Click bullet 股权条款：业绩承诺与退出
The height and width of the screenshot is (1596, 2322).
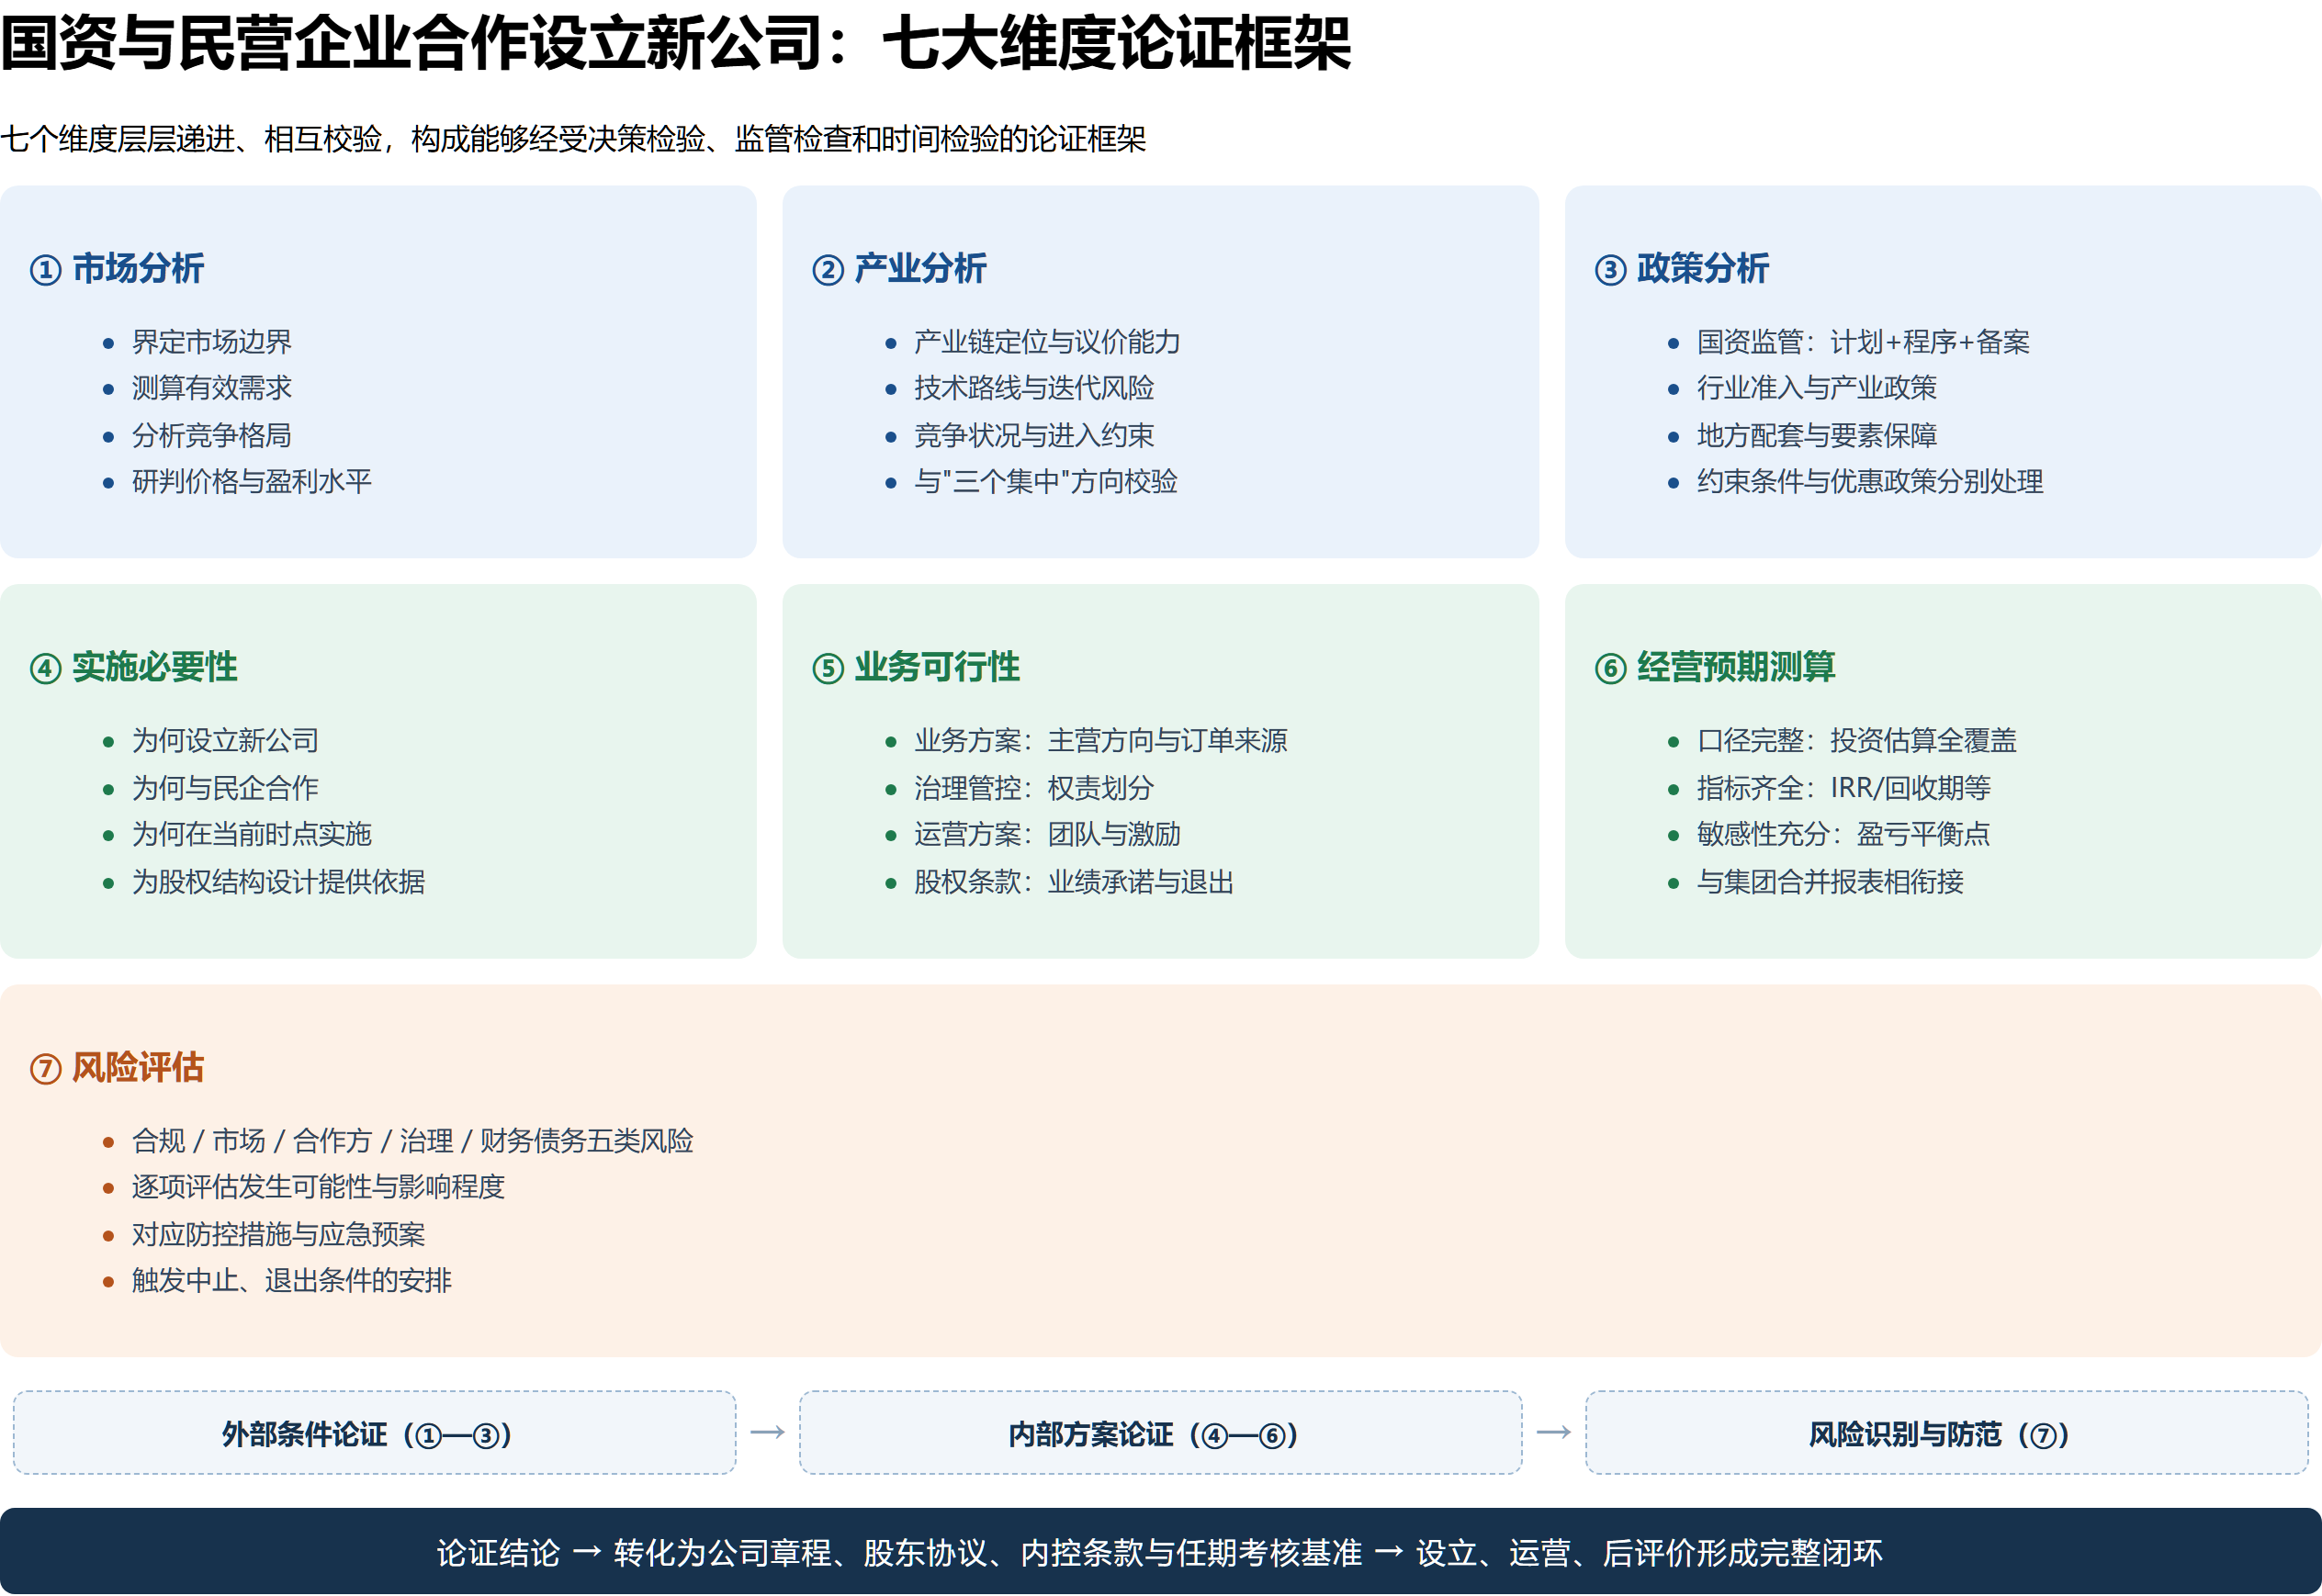click(1074, 882)
